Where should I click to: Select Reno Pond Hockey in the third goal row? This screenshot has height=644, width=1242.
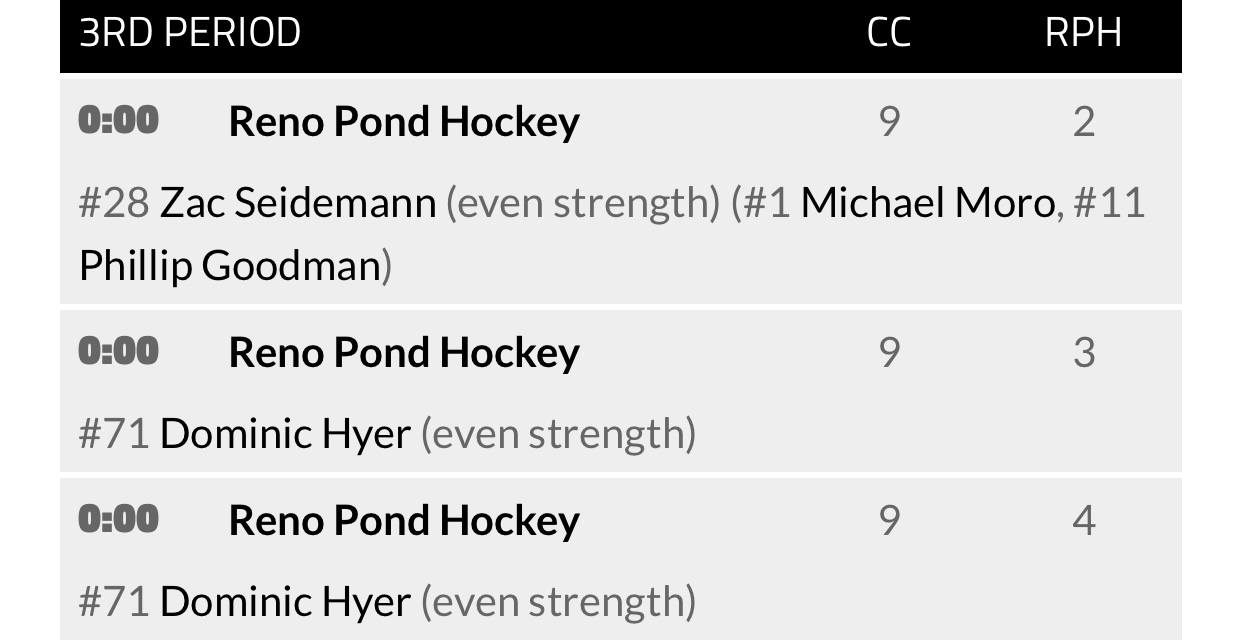point(404,521)
